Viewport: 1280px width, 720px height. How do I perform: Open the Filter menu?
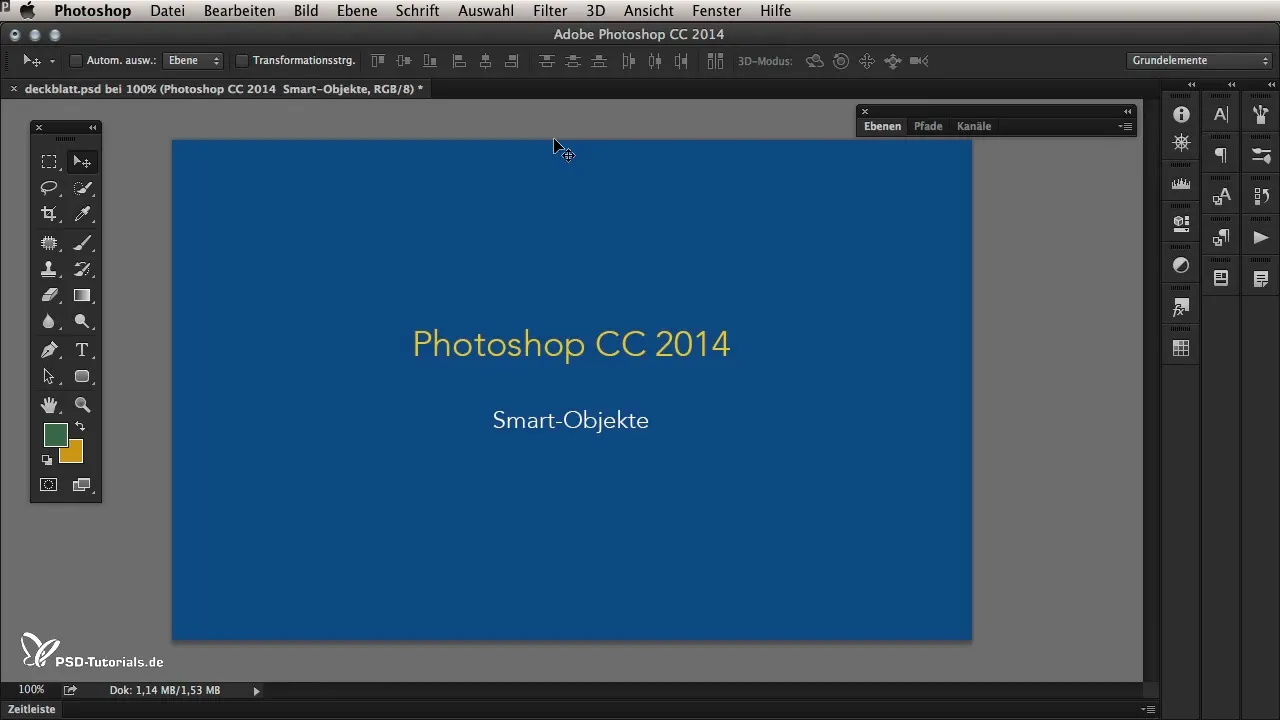550,11
